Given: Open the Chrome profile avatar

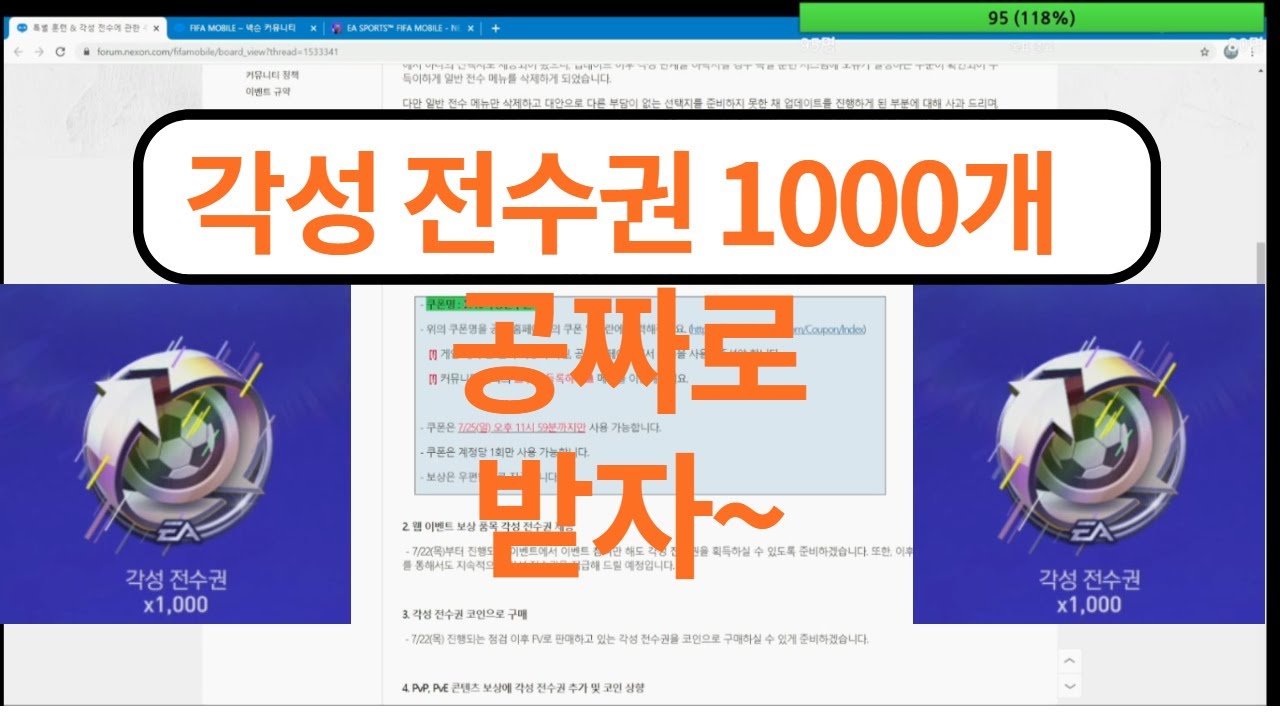Looking at the screenshot, I should pos(1229,50).
